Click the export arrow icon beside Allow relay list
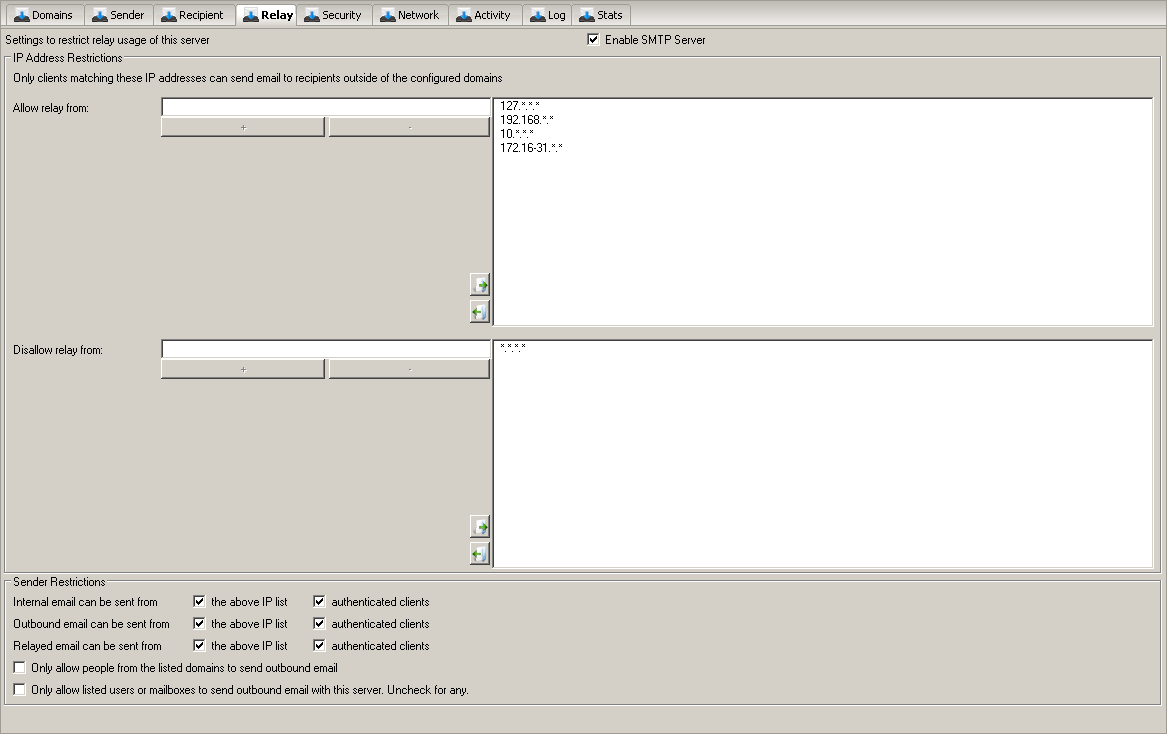Viewport: 1167px width, 734px height. [x=480, y=312]
